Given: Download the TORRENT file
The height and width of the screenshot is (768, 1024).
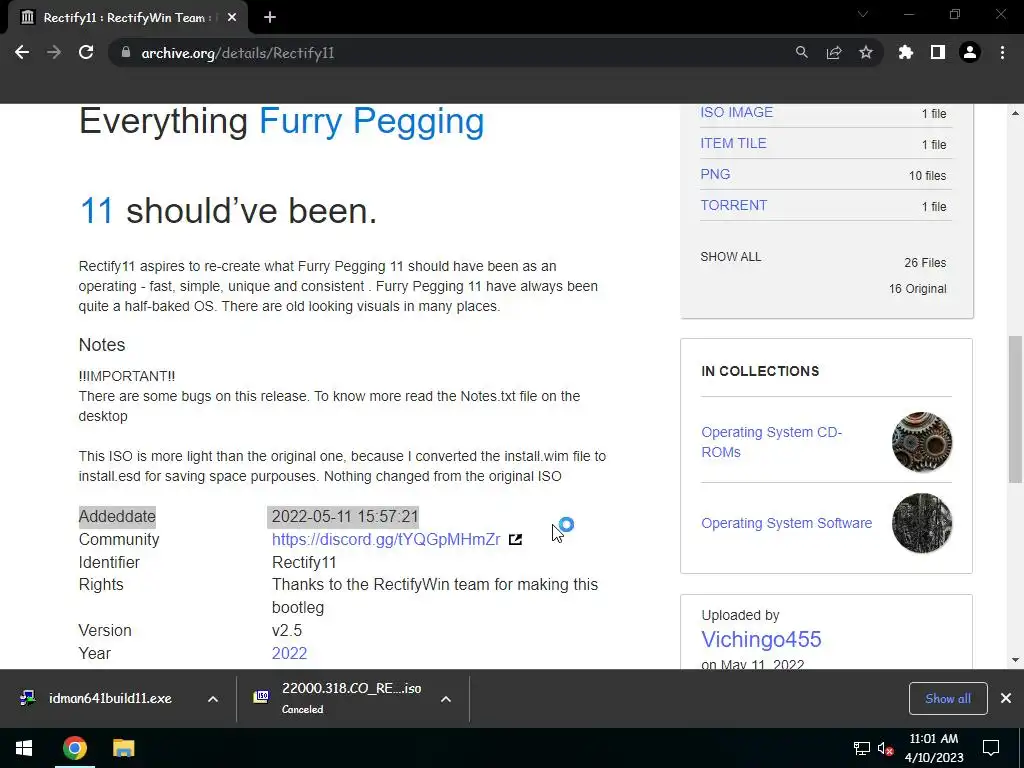Looking at the screenshot, I should pos(733,205).
